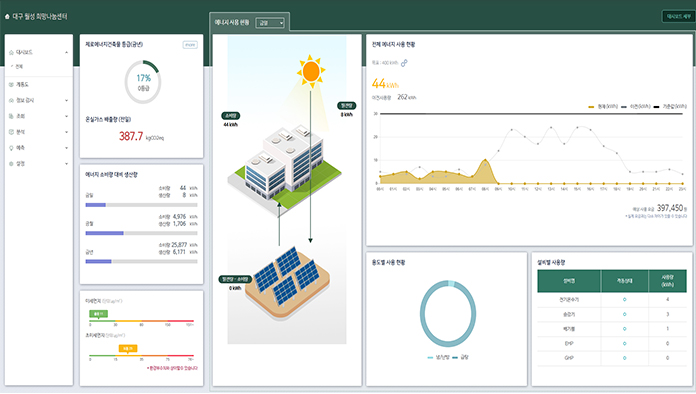Toggle the light blue donut legend item
Screen dimensions: 696x394
[439, 357]
